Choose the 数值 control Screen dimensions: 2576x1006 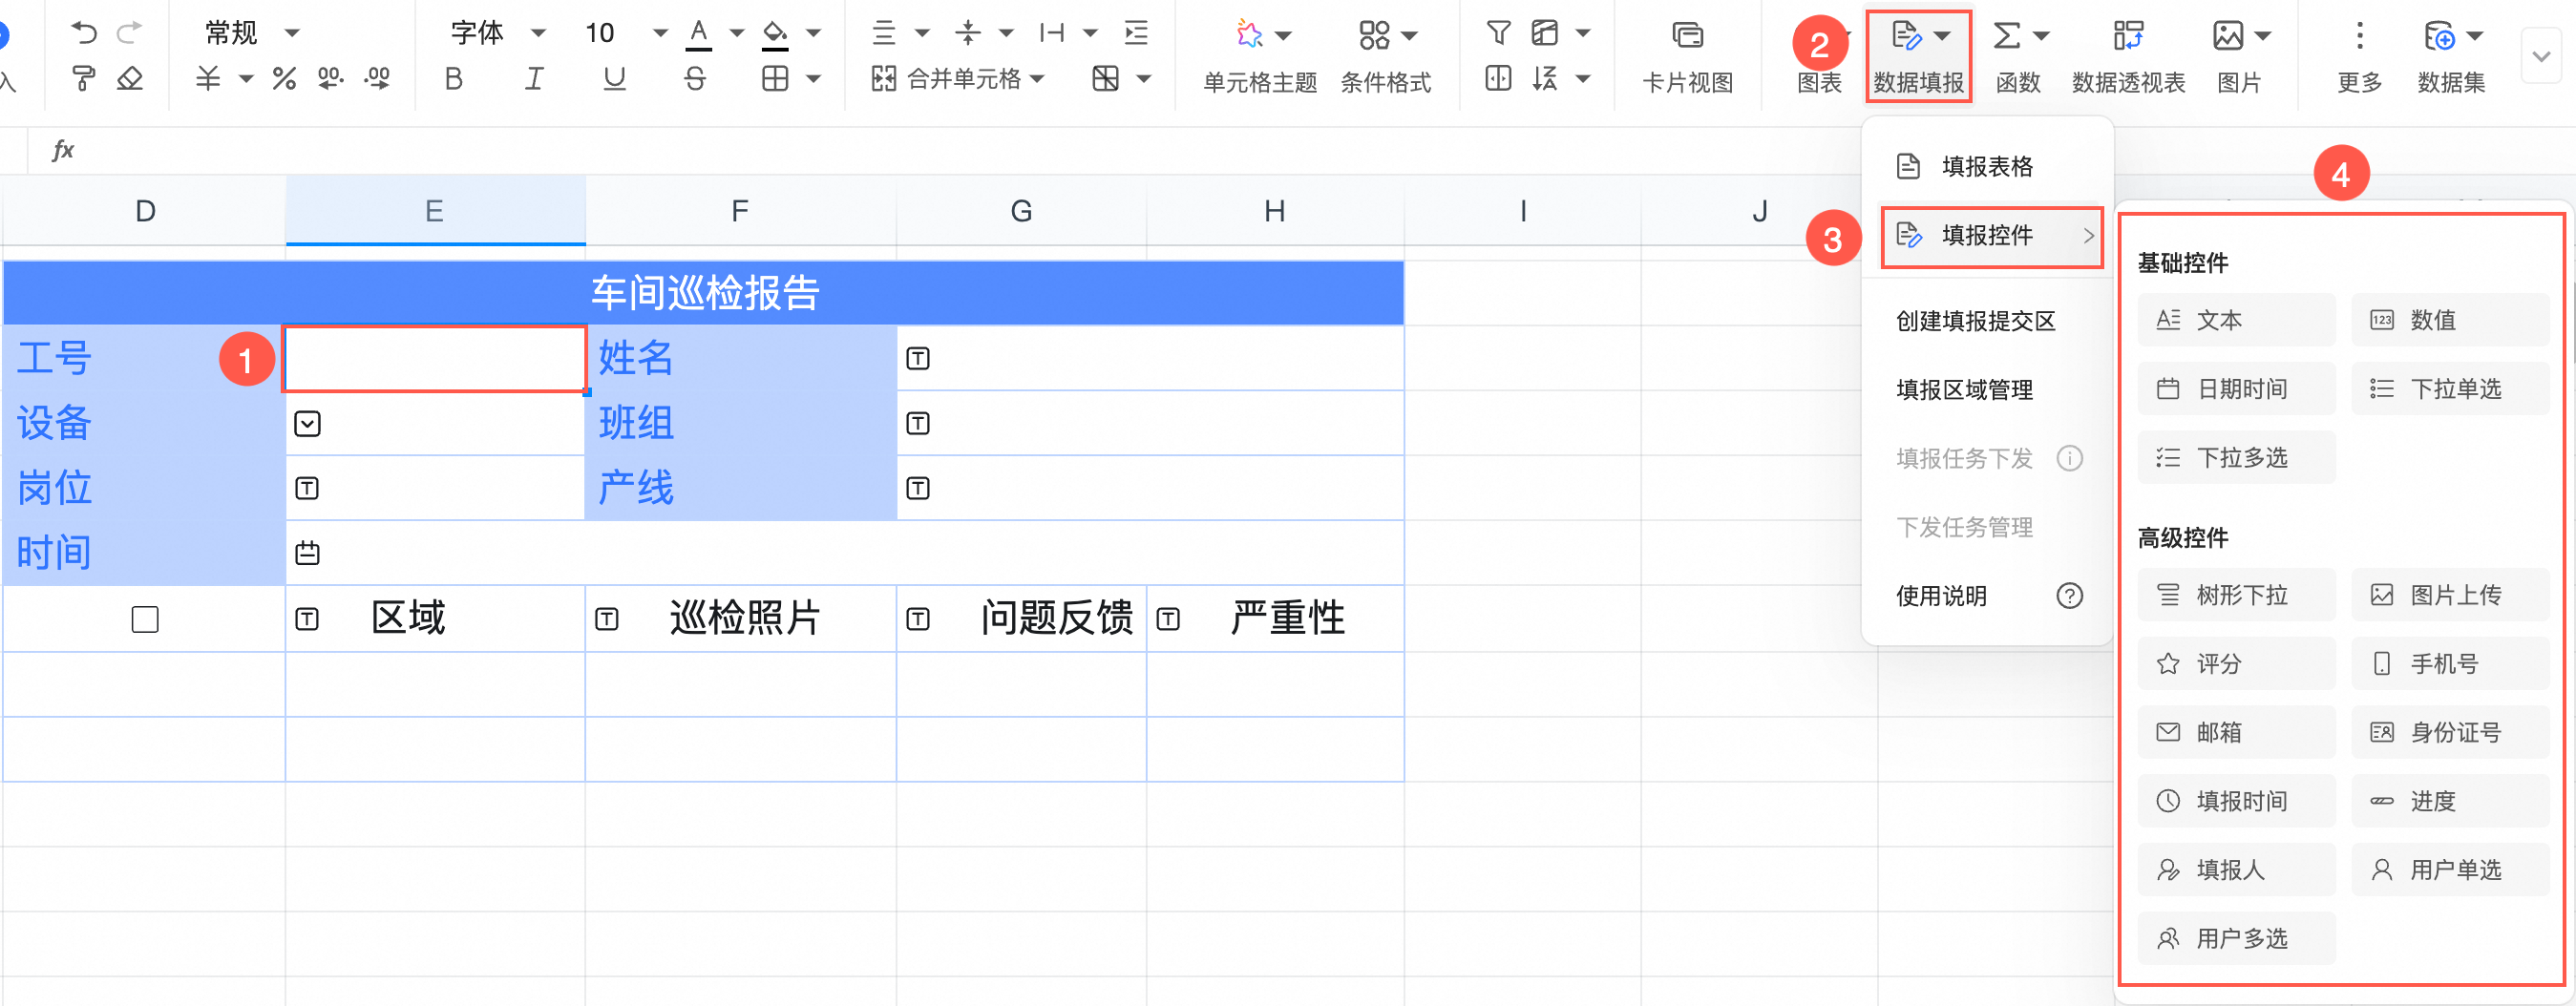click(2449, 320)
